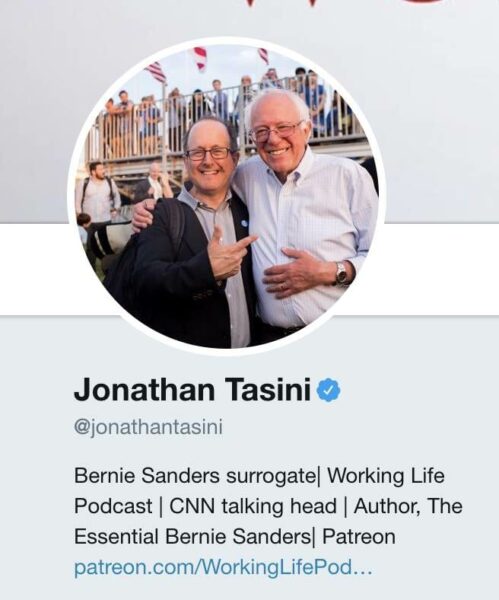
Task: Click the blue lapel pin on dark jacket
Action: coord(245,223)
